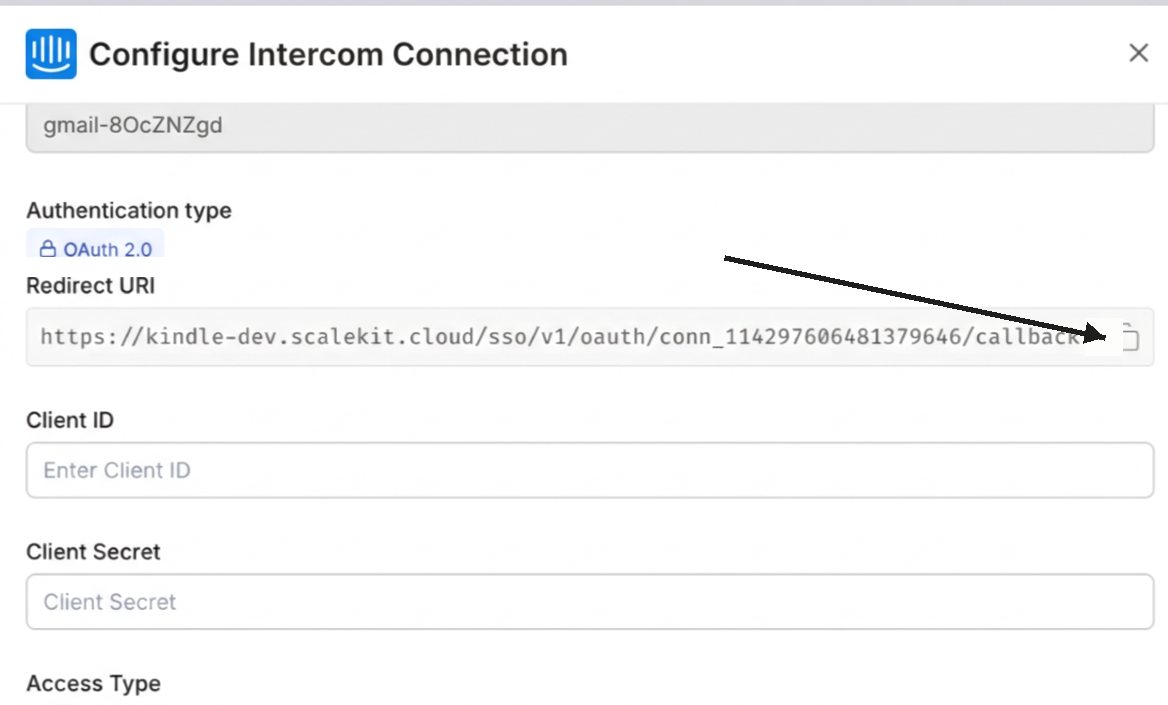Click the lock icon beside OAuth 2.0
The height and width of the screenshot is (705, 1168).
pyautogui.click(x=47, y=249)
